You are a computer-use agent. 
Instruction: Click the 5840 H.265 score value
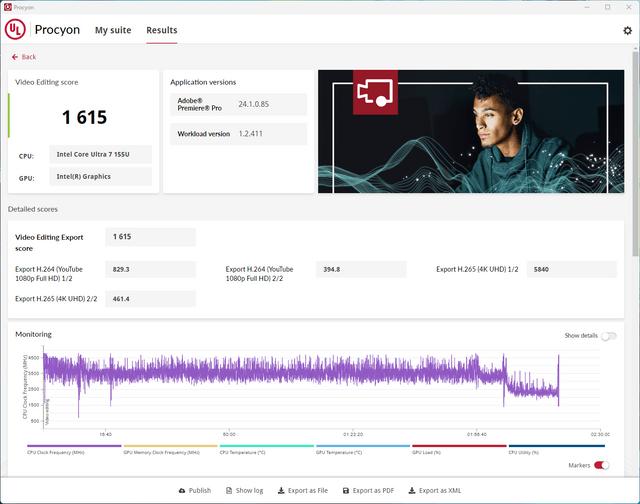[571, 269]
